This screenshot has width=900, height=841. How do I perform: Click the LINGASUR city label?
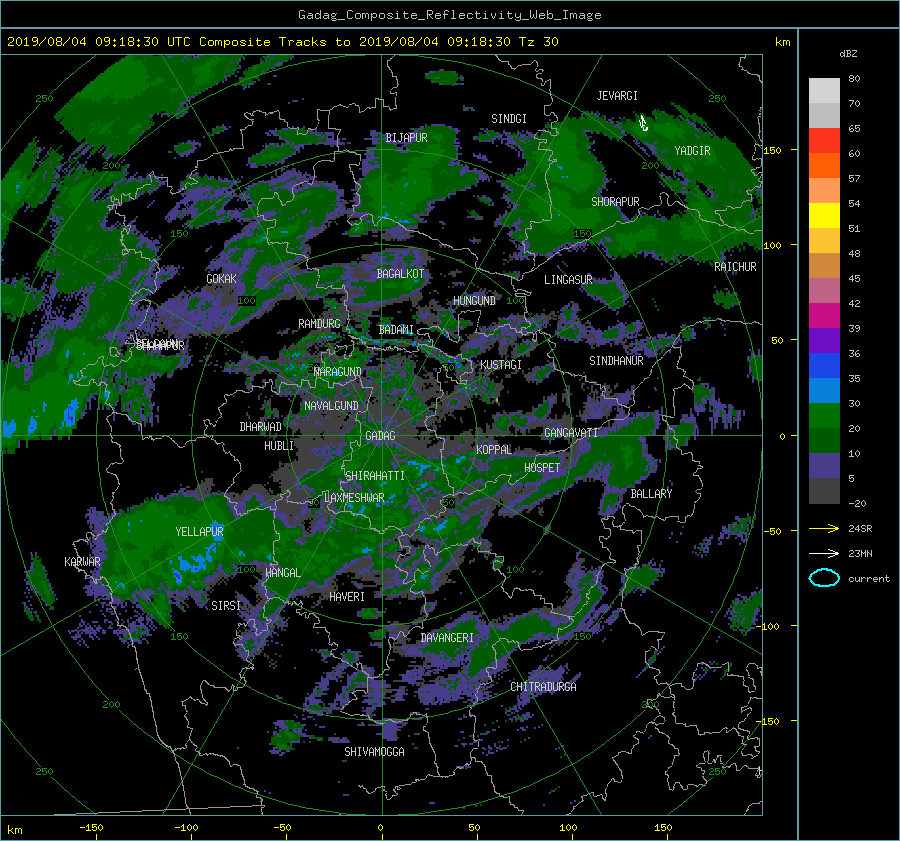568,280
